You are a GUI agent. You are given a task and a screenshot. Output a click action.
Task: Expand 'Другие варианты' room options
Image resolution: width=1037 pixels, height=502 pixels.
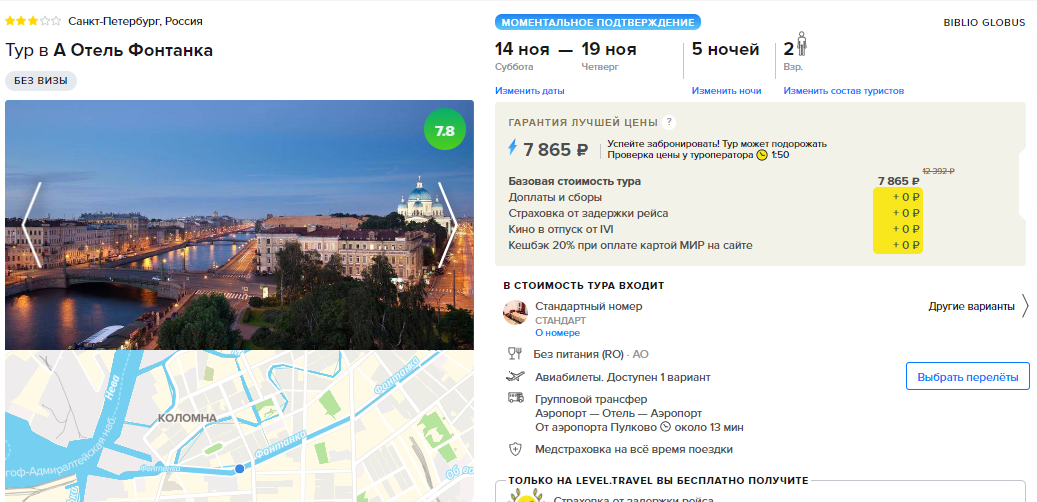972,306
